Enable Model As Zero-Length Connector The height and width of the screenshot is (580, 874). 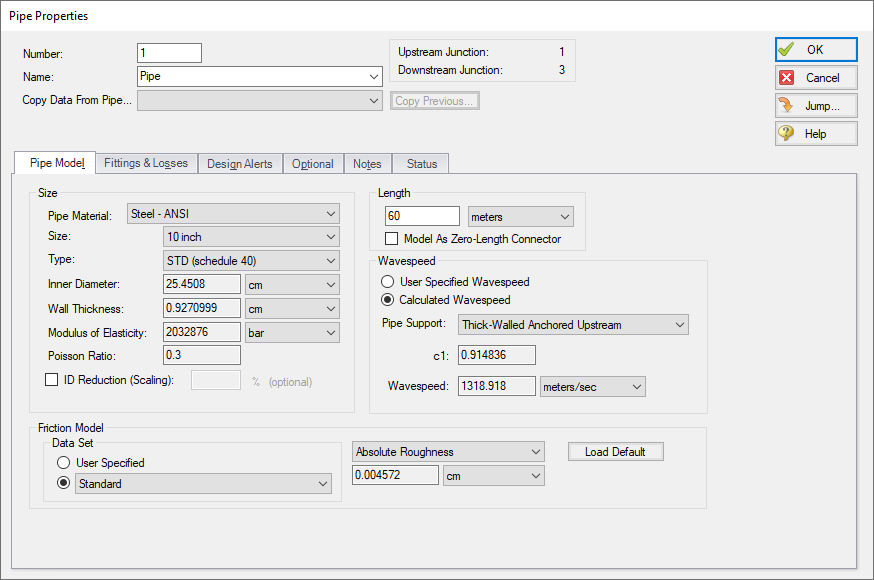click(x=393, y=239)
